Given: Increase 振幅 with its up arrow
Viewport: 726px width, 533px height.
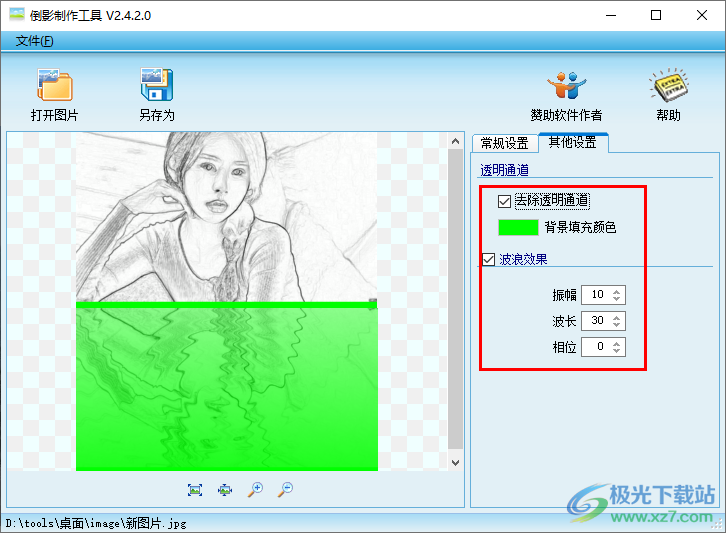Looking at the screenshot, I should (616, 291).
